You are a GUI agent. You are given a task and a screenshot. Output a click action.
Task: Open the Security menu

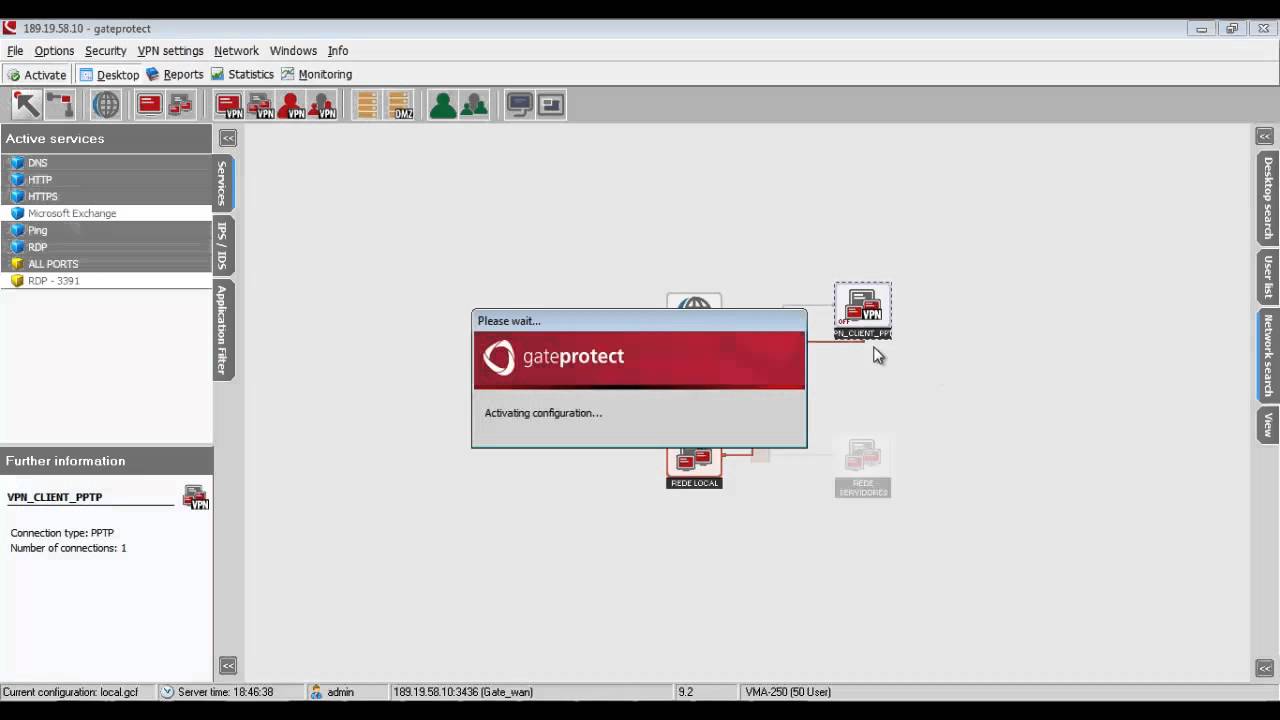pos(105,51)
